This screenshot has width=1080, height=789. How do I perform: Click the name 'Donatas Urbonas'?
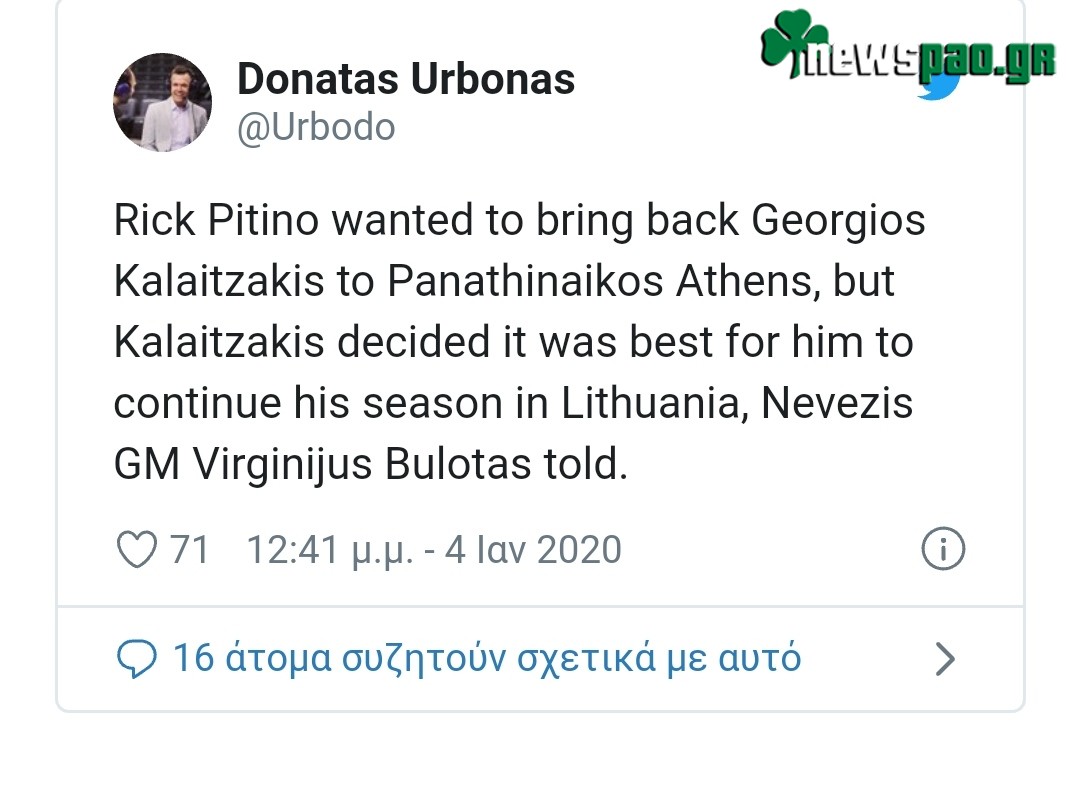[406, 79]
